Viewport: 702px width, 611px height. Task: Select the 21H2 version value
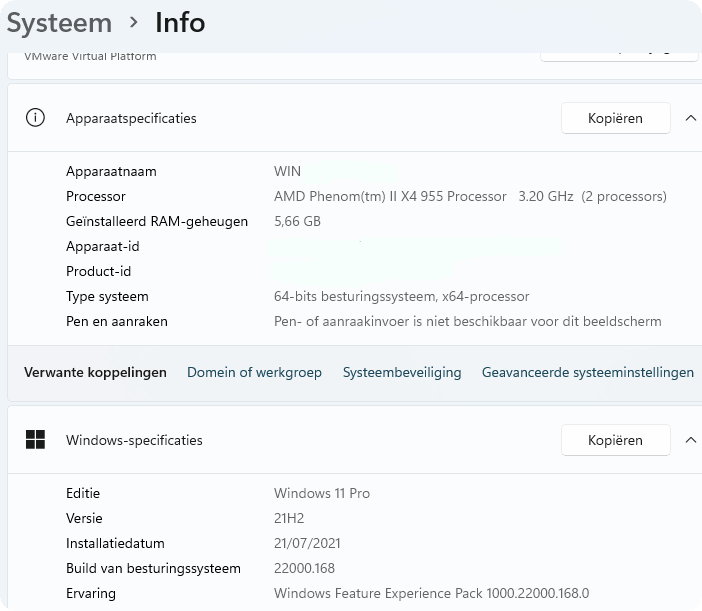click(x=289, y=518)
